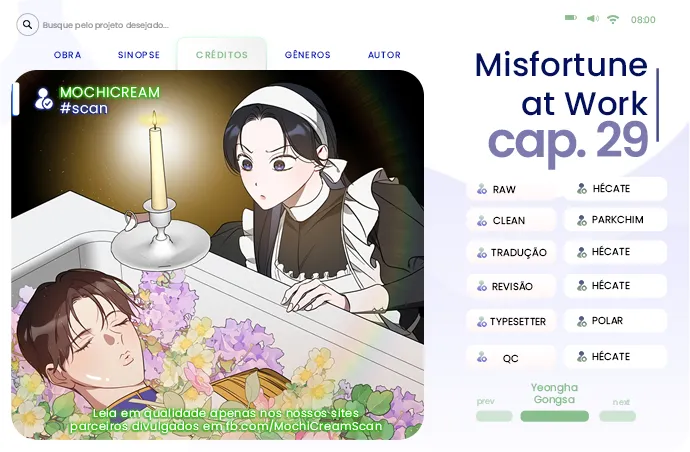Click the MochiCream verified user icon
Viewport: 690px width, 452px height.
coord(44,99)
